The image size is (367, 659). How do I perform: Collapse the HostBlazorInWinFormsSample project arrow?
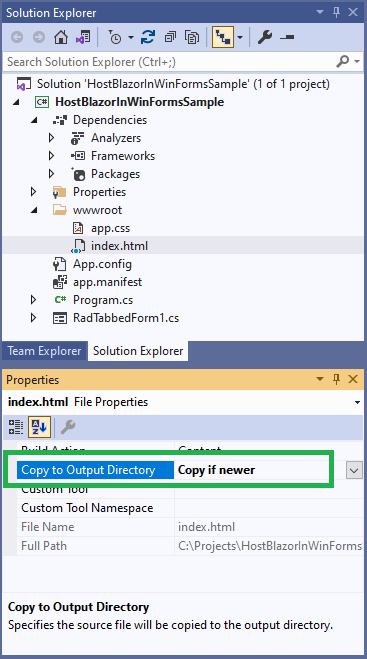[x=16, y=102]
